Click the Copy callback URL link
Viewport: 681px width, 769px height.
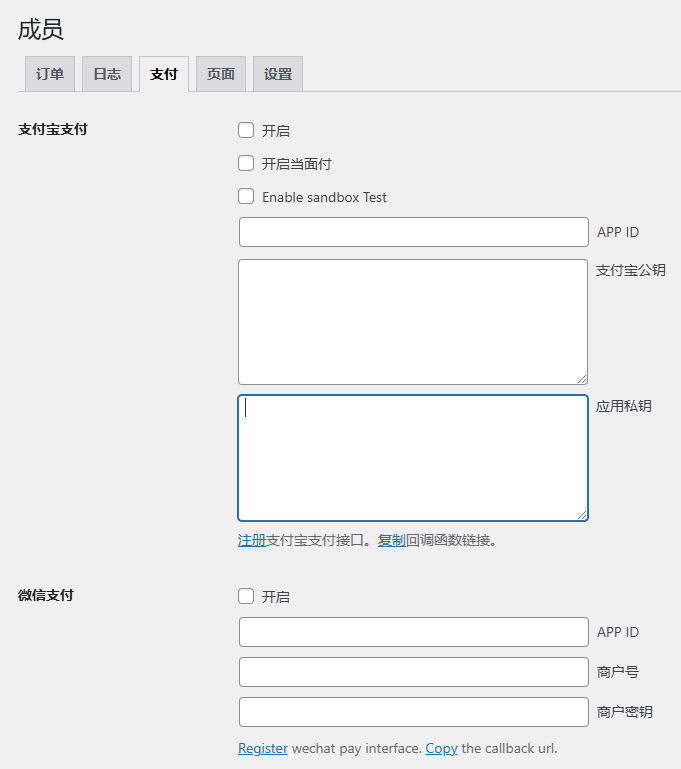tap(441, 748)
